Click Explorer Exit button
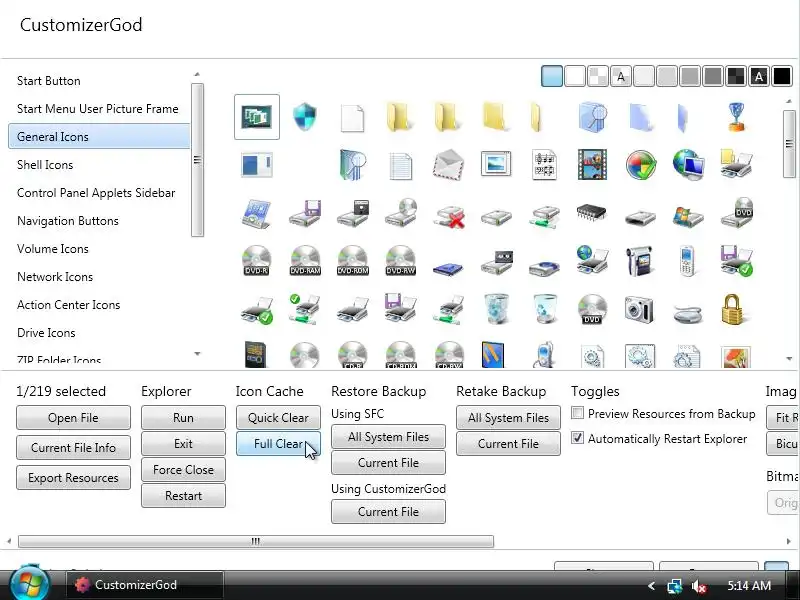Screen dimensions: 800x600 pos(183,443)
